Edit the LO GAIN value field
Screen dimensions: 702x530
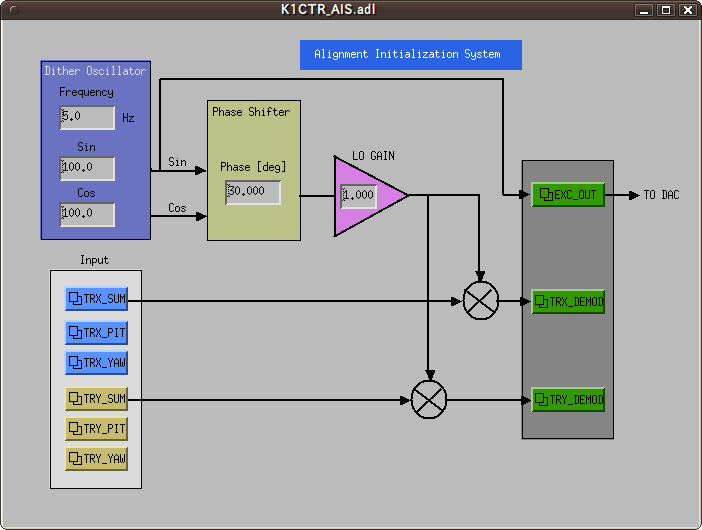(359, 196)
